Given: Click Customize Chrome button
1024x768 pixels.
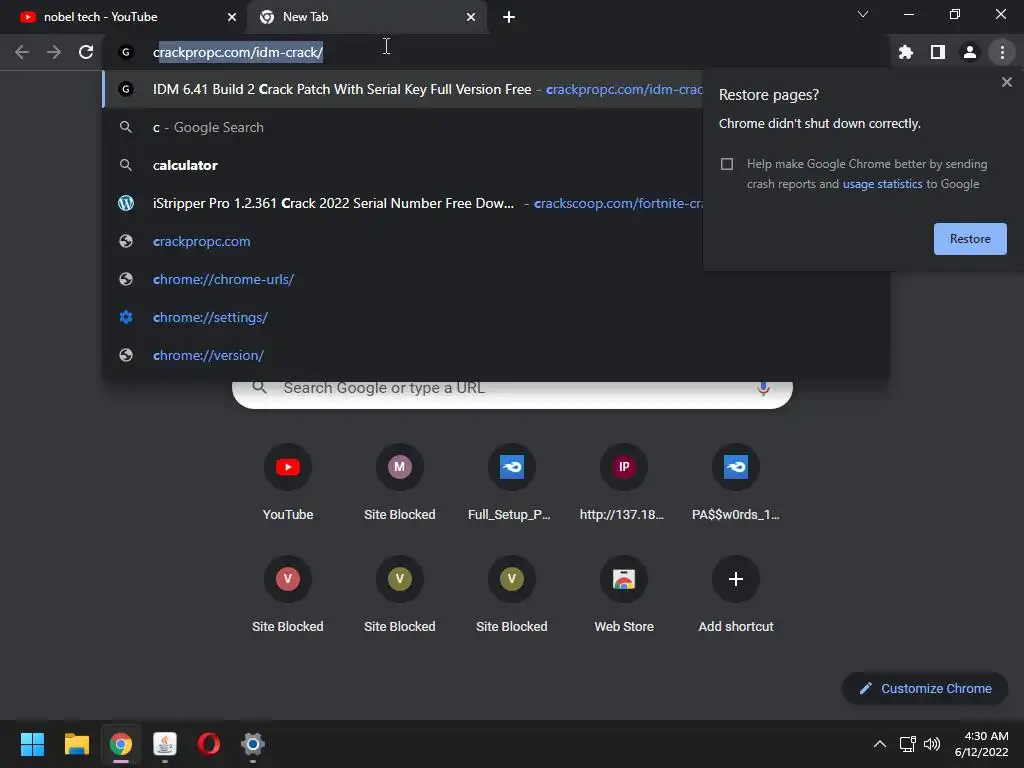Looking at the screenshot, I should [x=925, y=688].
